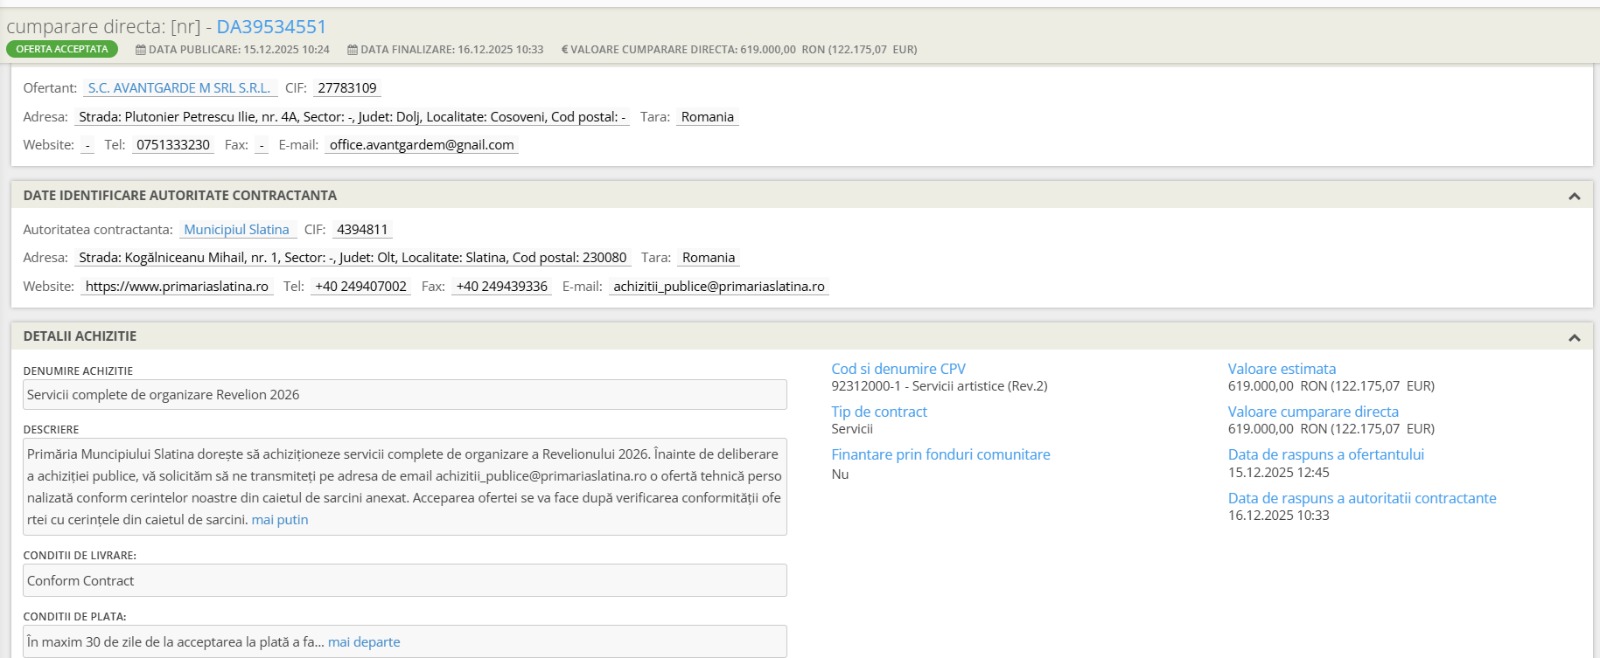Open the DA39534551 direct purchase link

pos(271,27)
